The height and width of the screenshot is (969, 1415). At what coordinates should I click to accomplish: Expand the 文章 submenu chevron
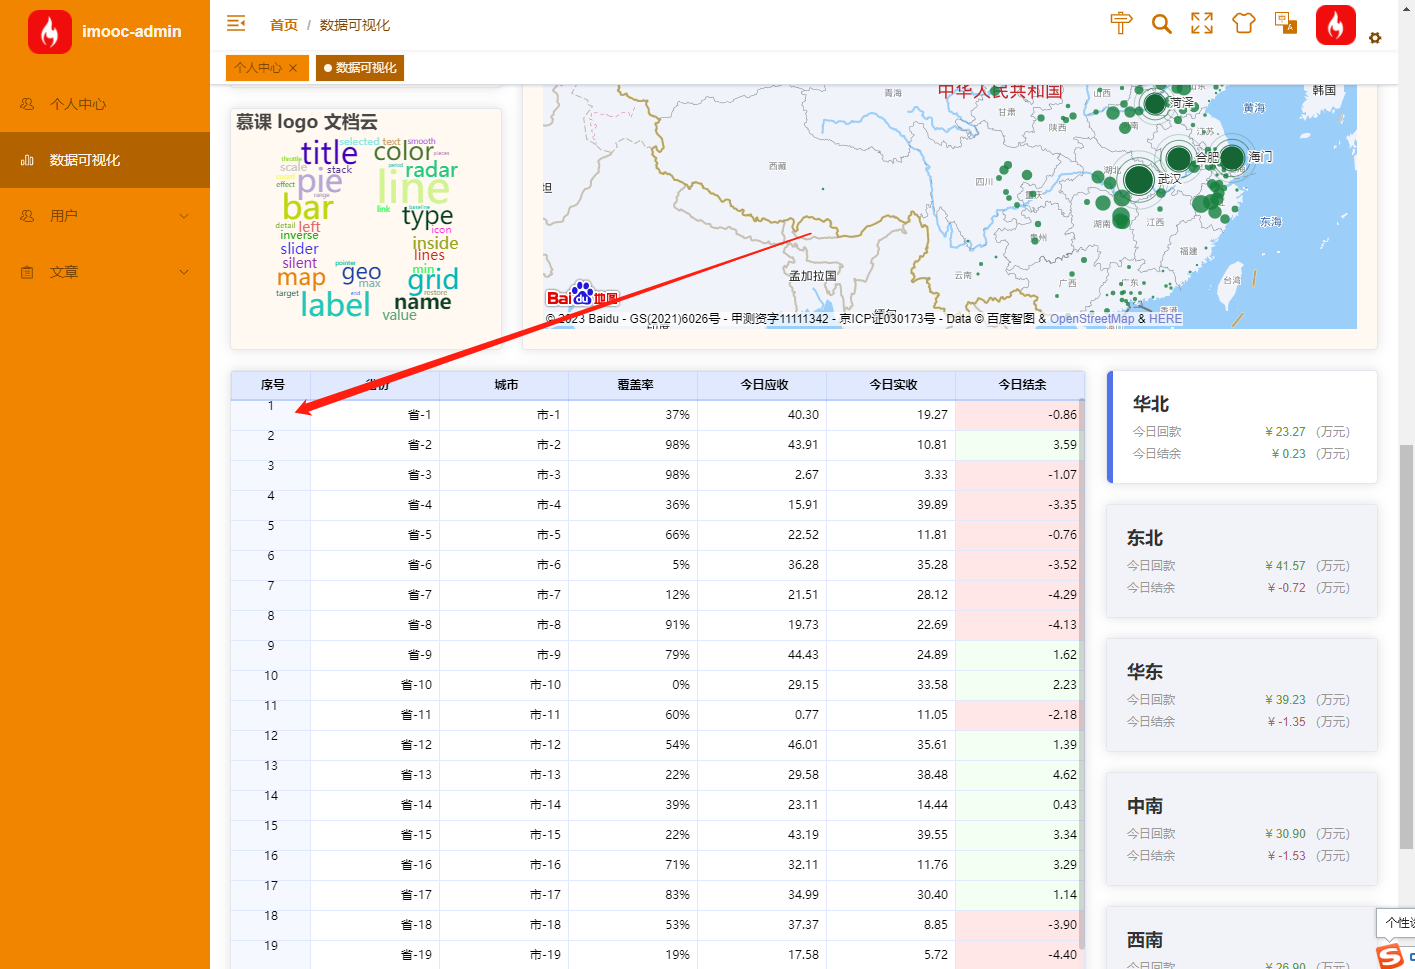[184, 272]
